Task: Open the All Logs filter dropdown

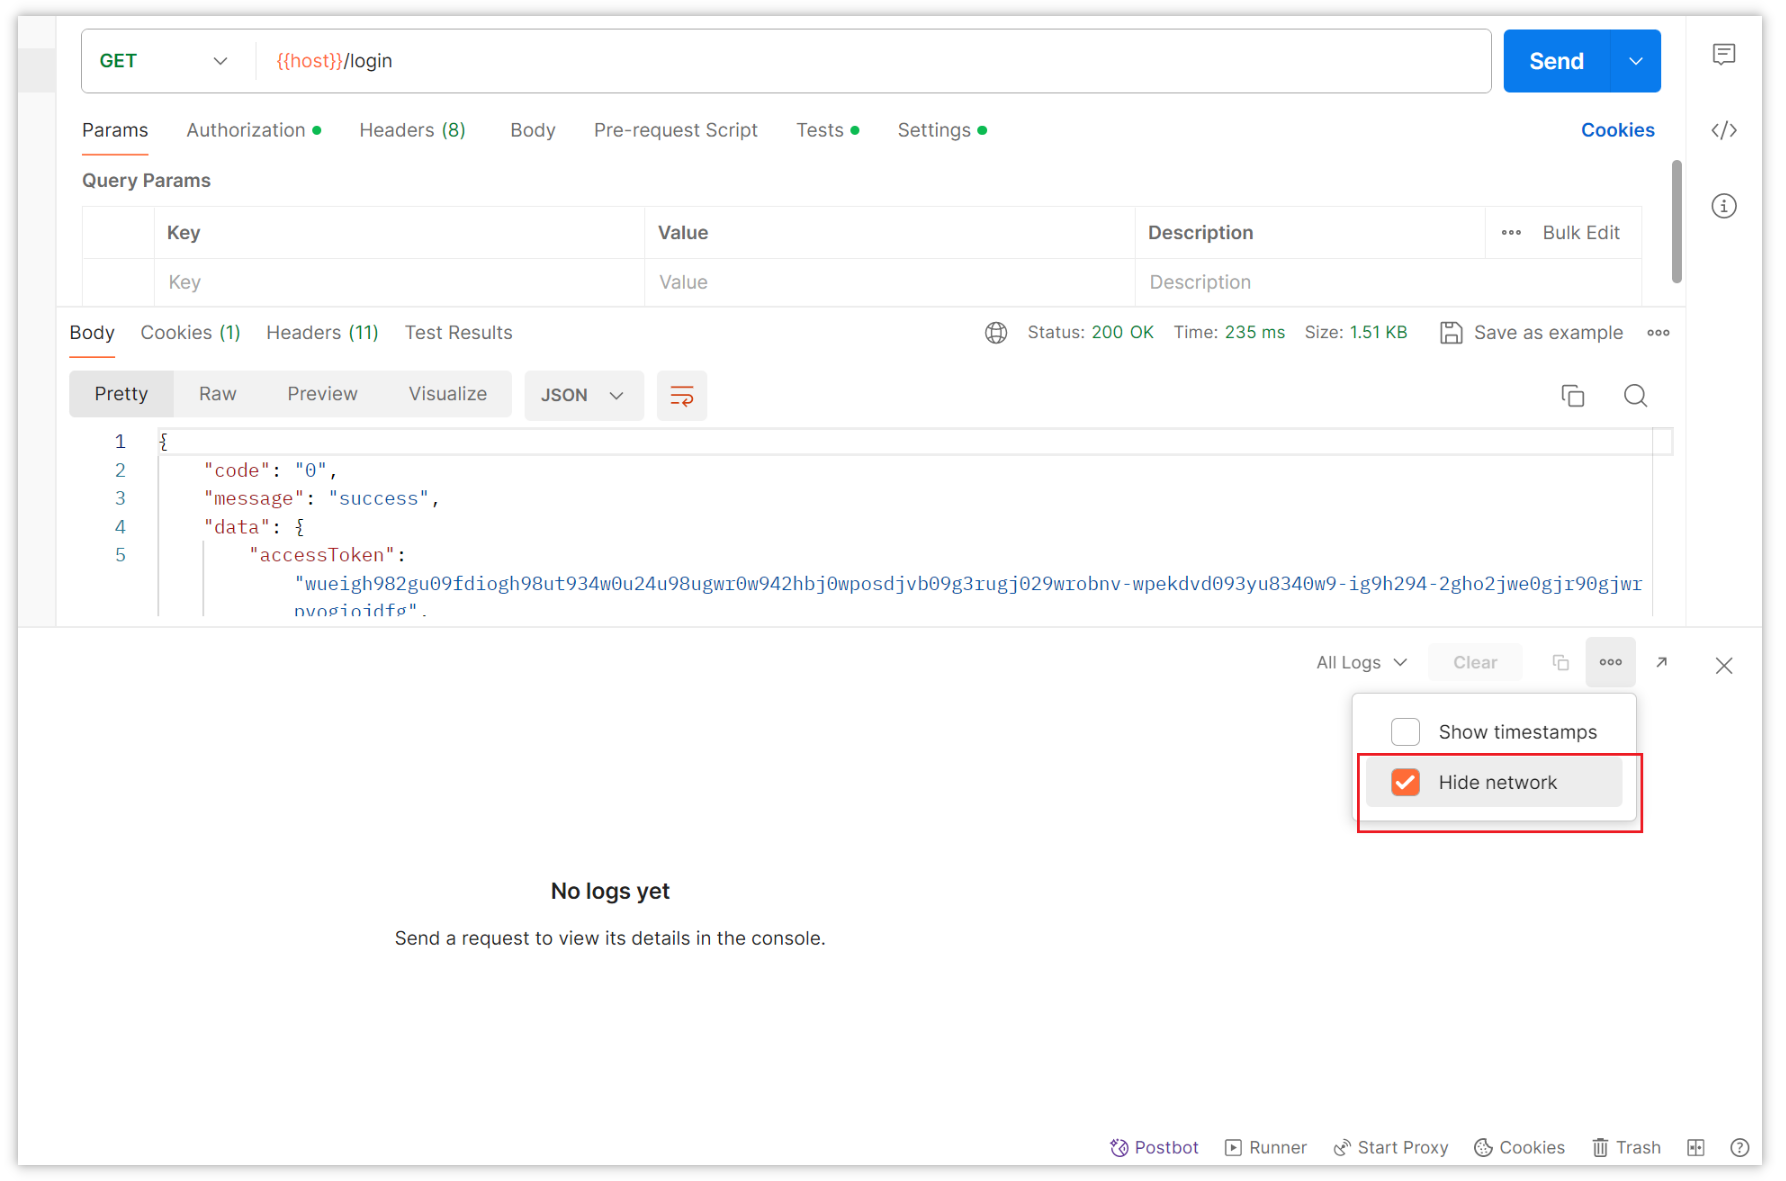Action: point(1361,663)
